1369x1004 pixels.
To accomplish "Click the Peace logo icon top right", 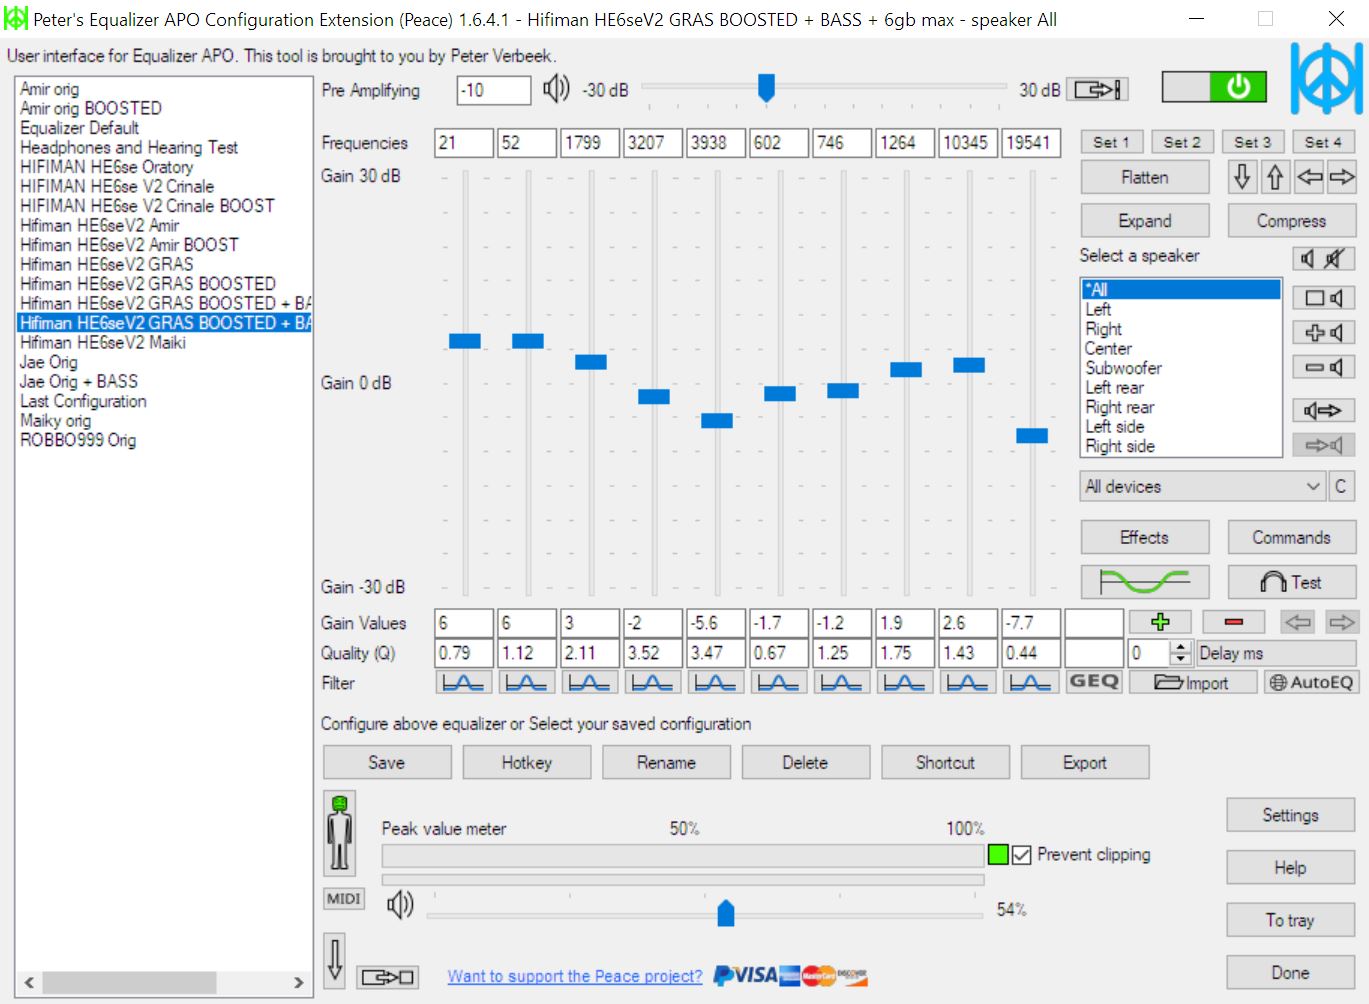I will pyautogui.click(x=1326, y=78).
